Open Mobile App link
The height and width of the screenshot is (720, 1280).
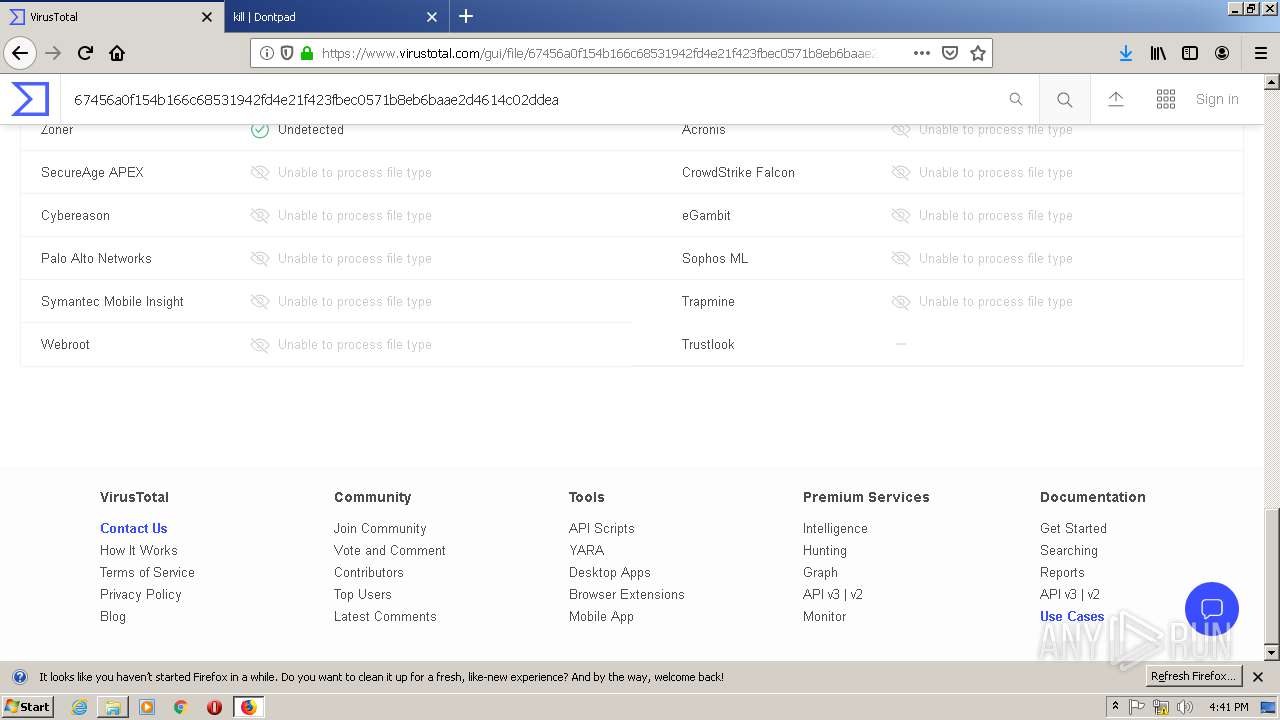pyautogui.click(x=601, y=616)
